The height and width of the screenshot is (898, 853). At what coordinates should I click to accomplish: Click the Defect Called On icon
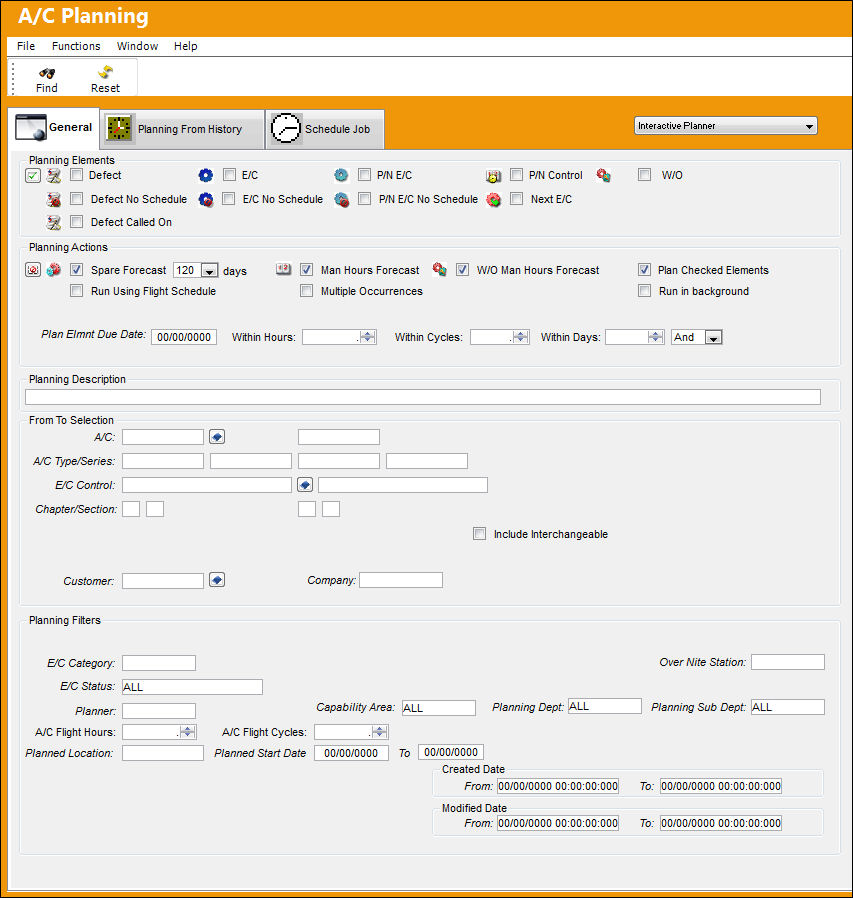point(54,223)
